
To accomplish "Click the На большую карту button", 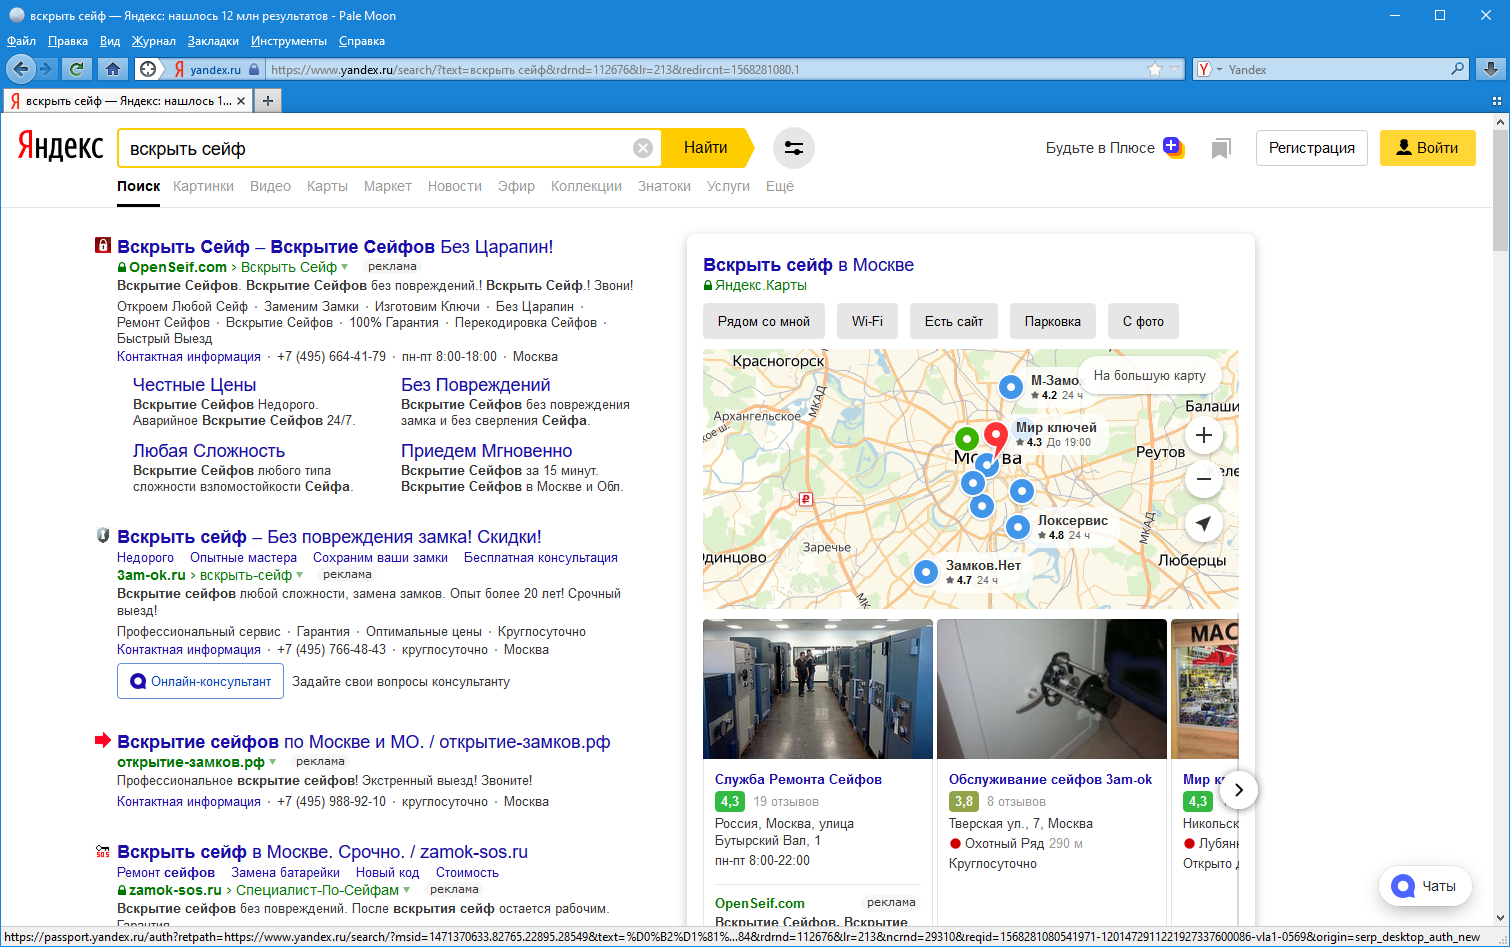I will pyautogui.click(x=1150, y=375).
